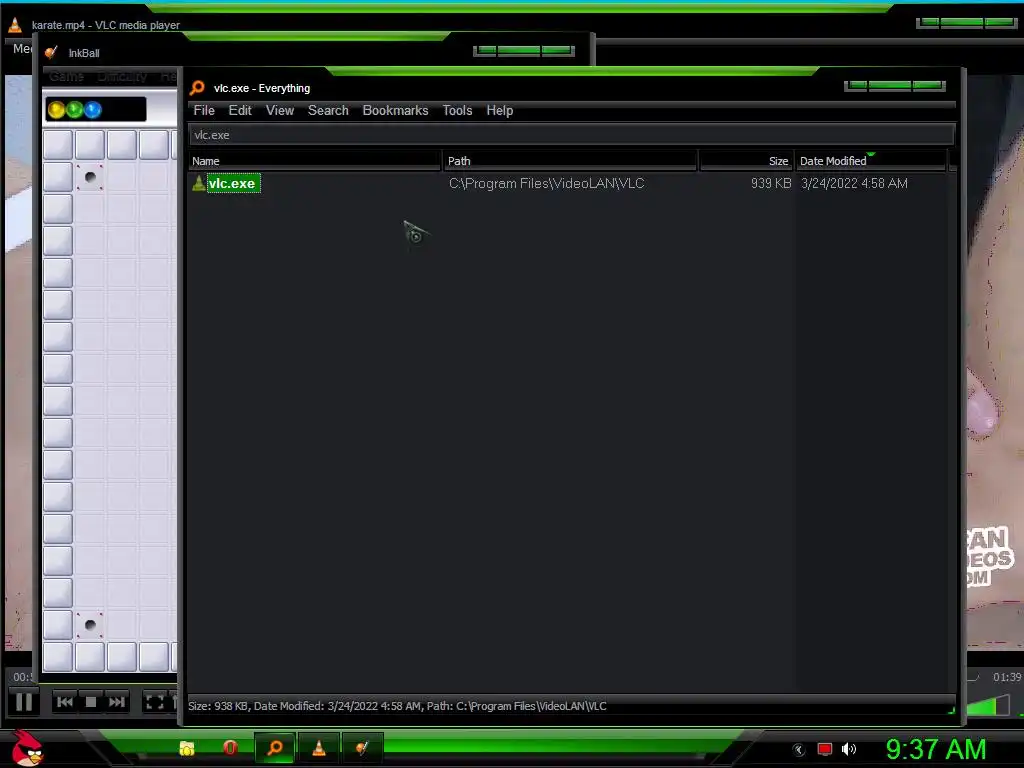Adjust the VLC volume slider

tap(989, 705)
